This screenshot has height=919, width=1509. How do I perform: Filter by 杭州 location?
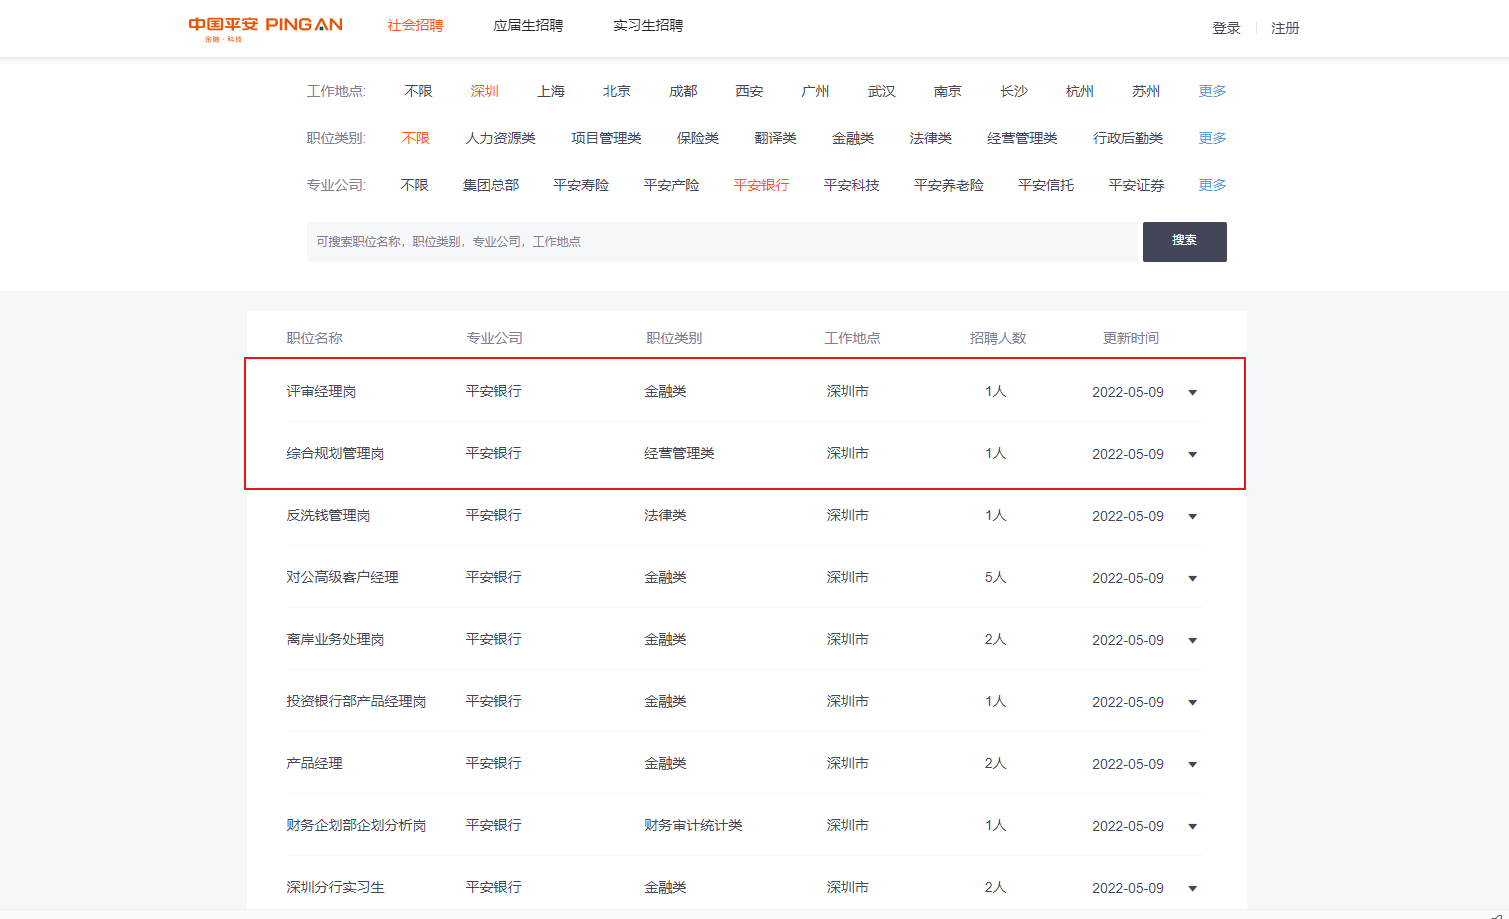tap(1080, 91)
